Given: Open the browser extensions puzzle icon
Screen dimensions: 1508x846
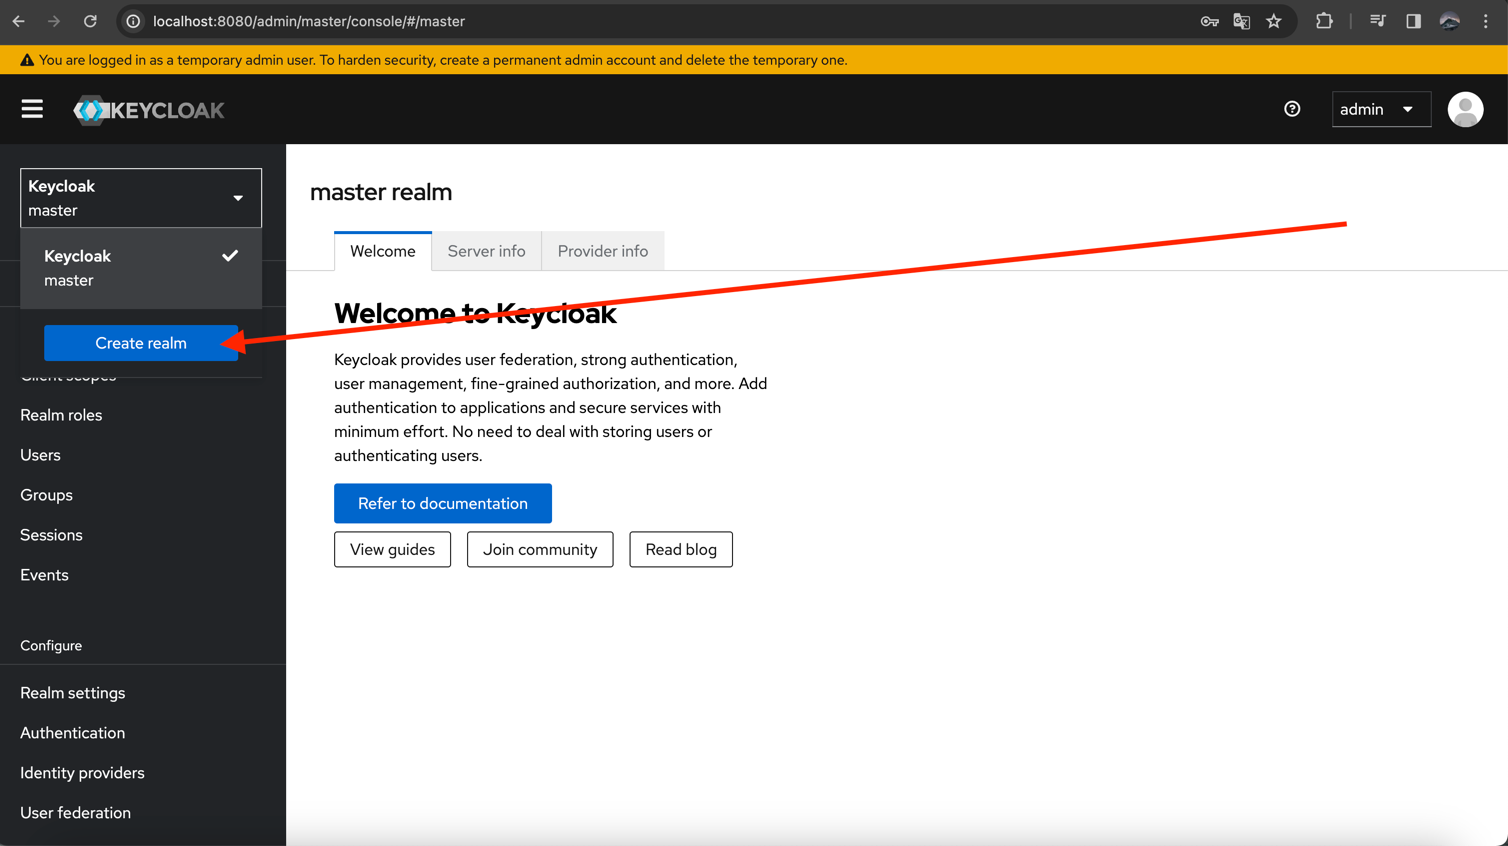Looking at the screenshot, I should [x=1324, y=21].
